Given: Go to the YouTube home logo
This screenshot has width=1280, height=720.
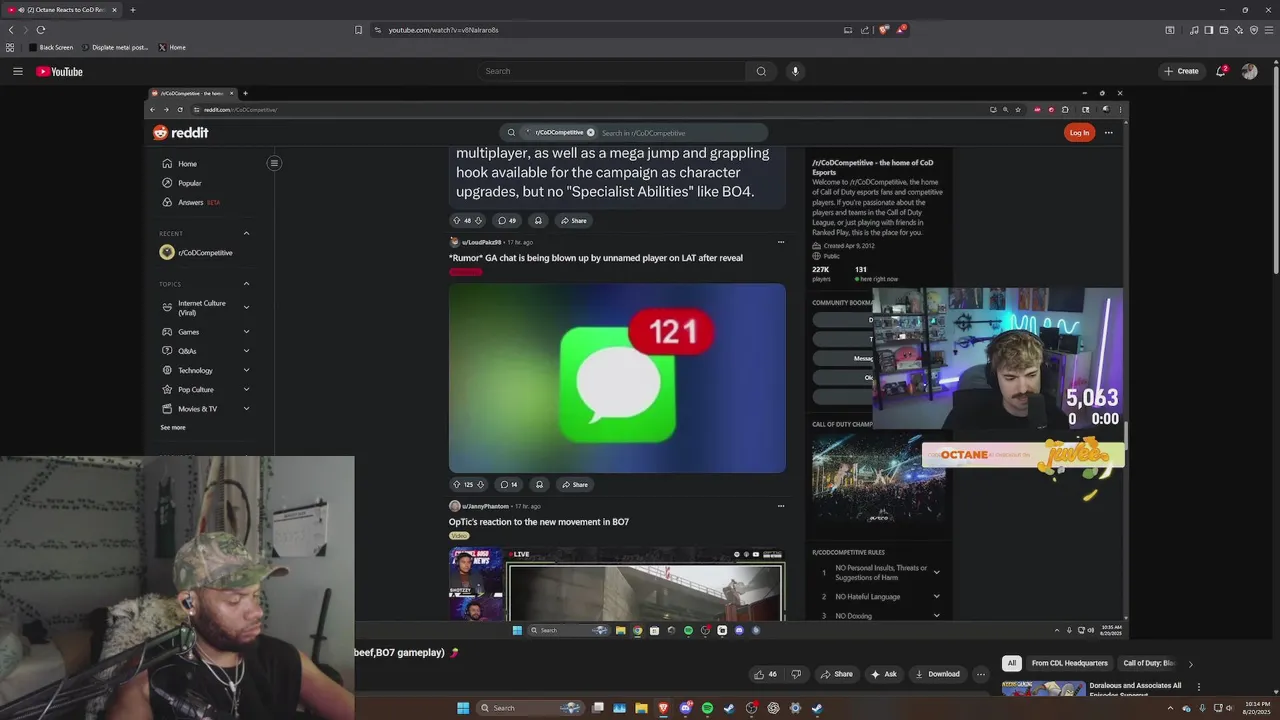Looking at the screenshot, I should (59, 71).
